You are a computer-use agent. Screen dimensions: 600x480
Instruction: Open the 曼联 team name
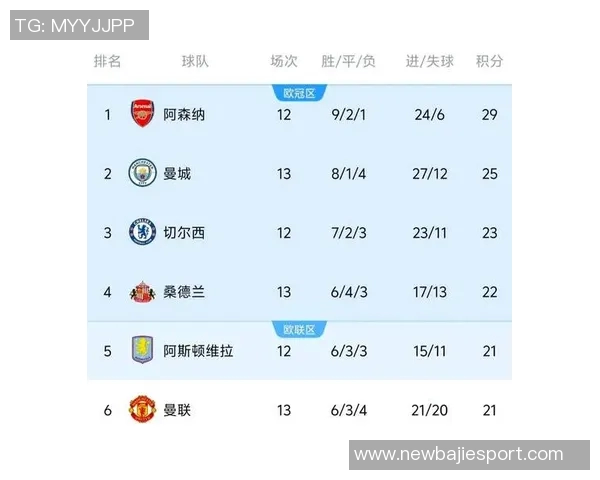pos(177,409)
